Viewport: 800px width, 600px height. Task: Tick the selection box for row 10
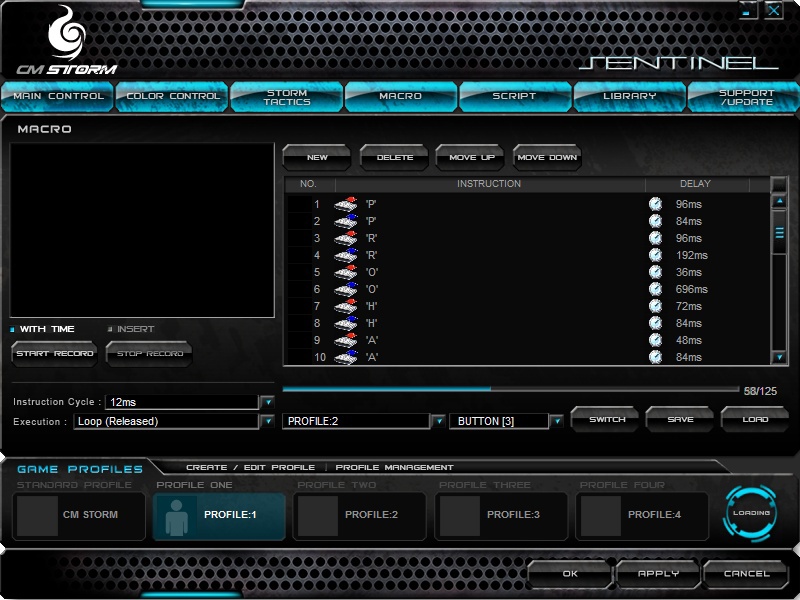(299, 357)
